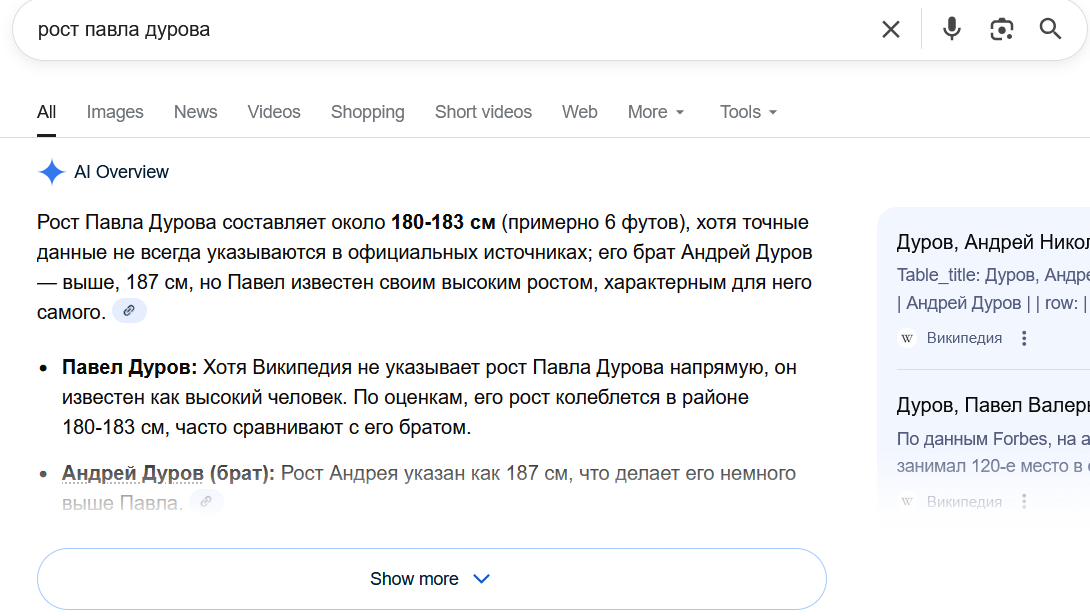Click source link icon near Андрей Дуров bullet
The height and width of the screenshot is (616, 1090).
pos(206,502)
